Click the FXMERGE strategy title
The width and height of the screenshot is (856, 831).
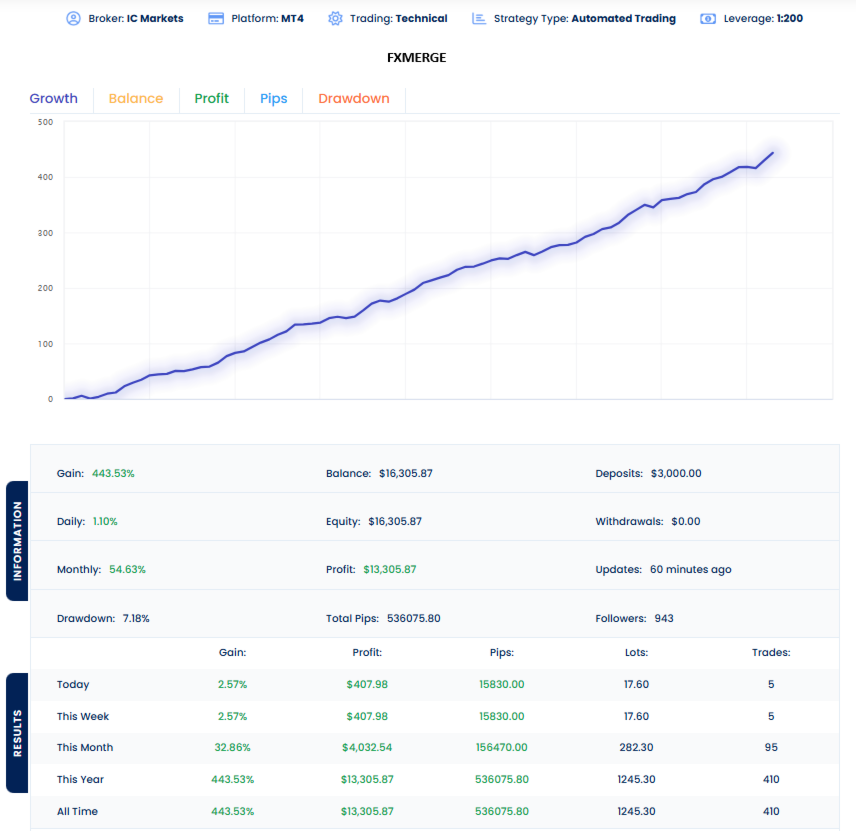pyautogui.click(x=416, y=57)
